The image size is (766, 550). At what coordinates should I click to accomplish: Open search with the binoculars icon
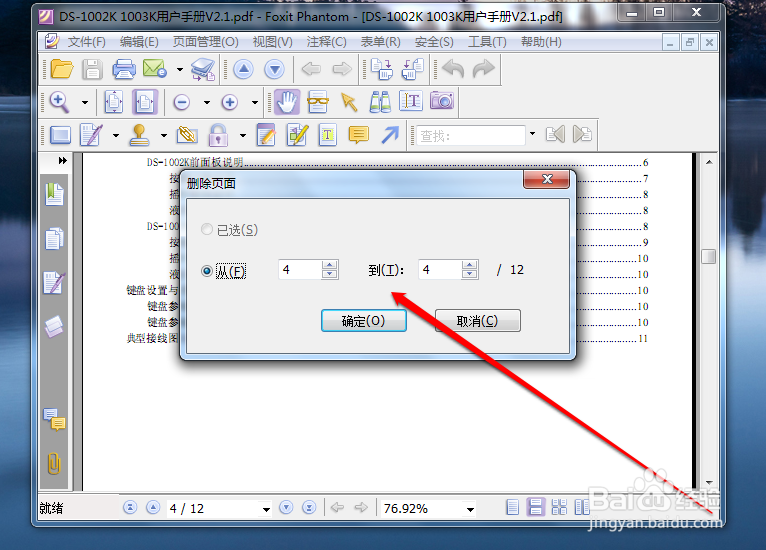click(x=380, y=102)
